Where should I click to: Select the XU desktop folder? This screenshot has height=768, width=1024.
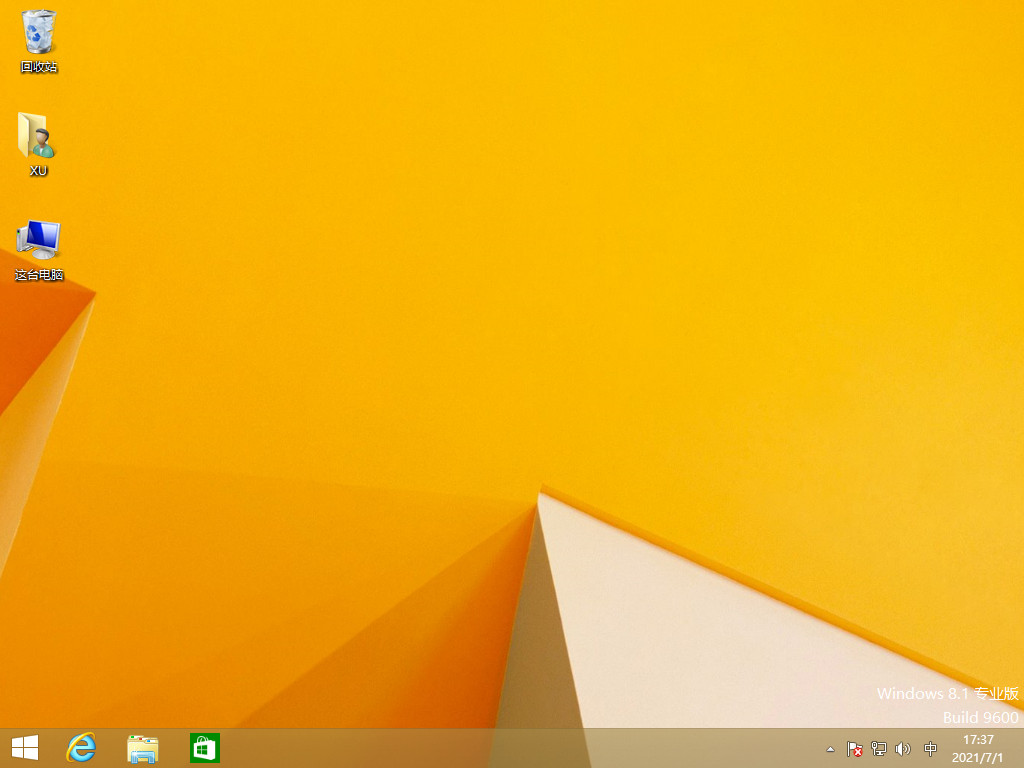38,138
